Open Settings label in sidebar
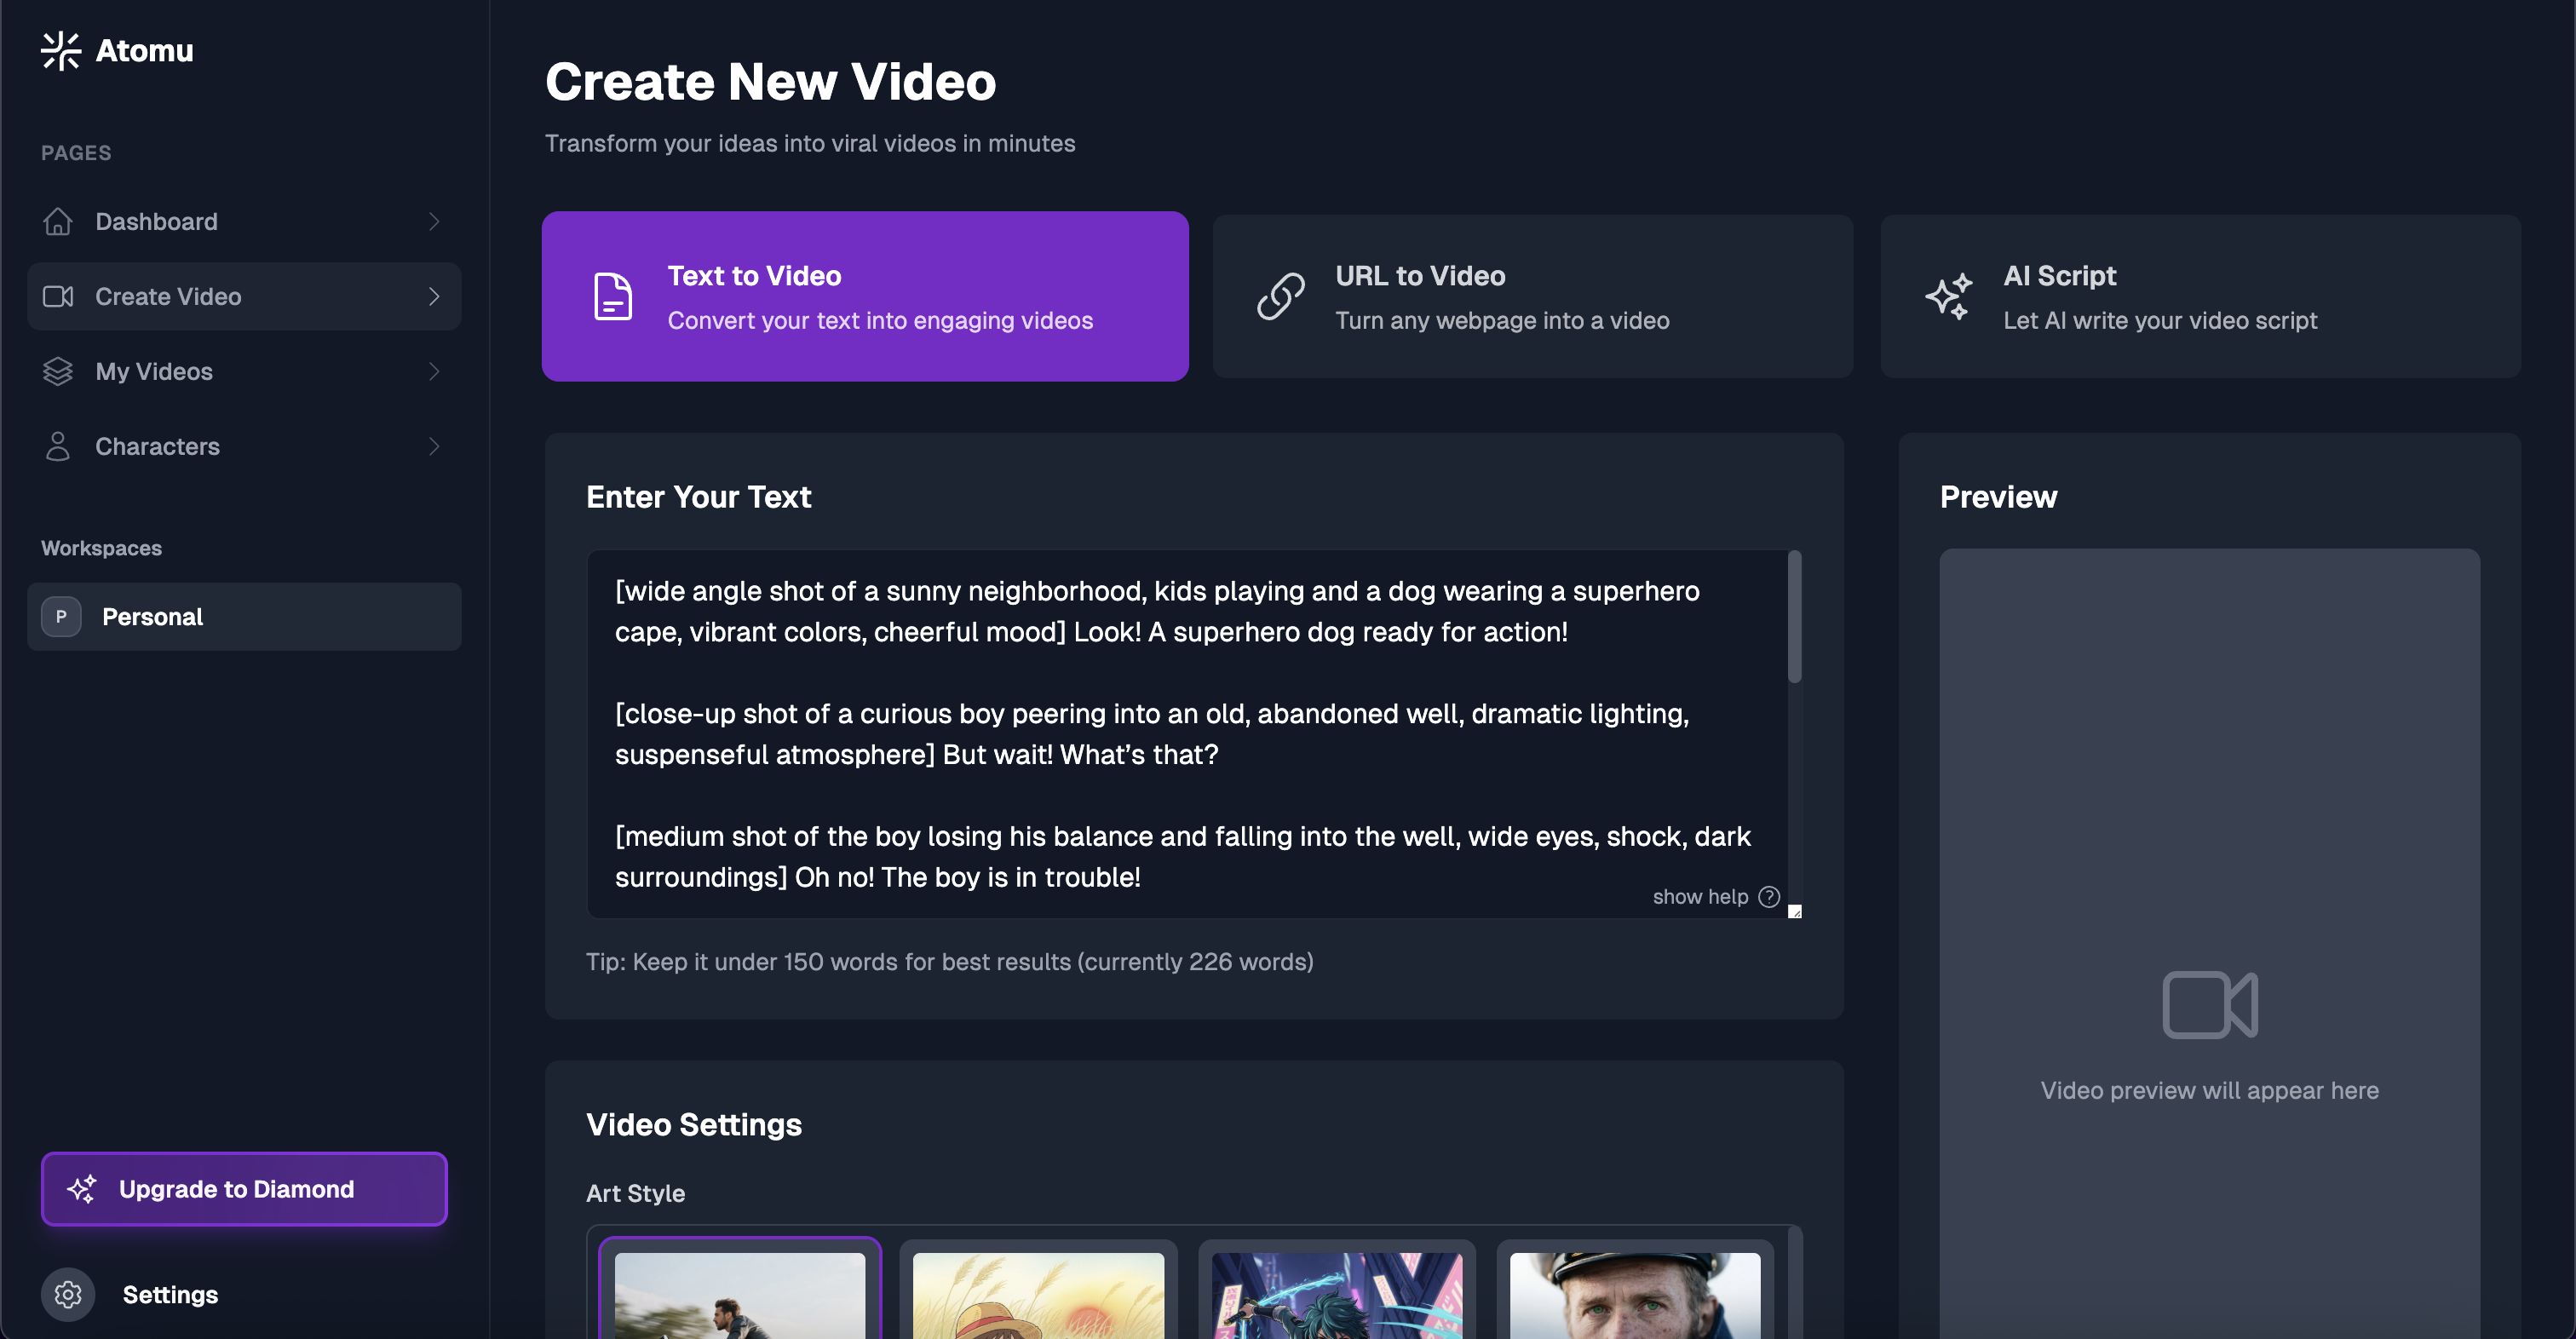 click(x=170, y=1294)
